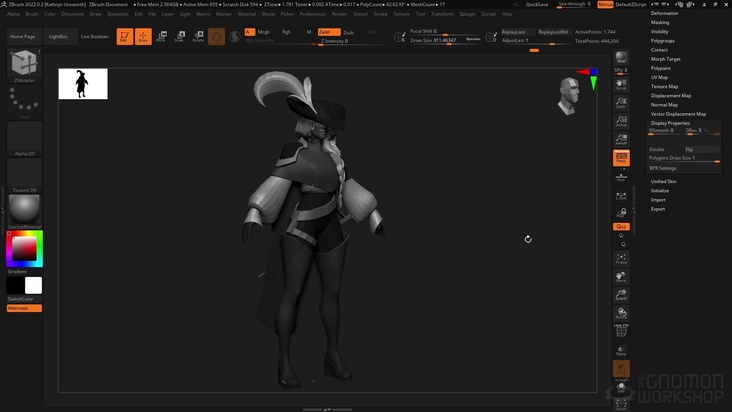Toggle the Rgb channel
The image size is (732, 412).
pyautogui.click(x=286, y=32)
